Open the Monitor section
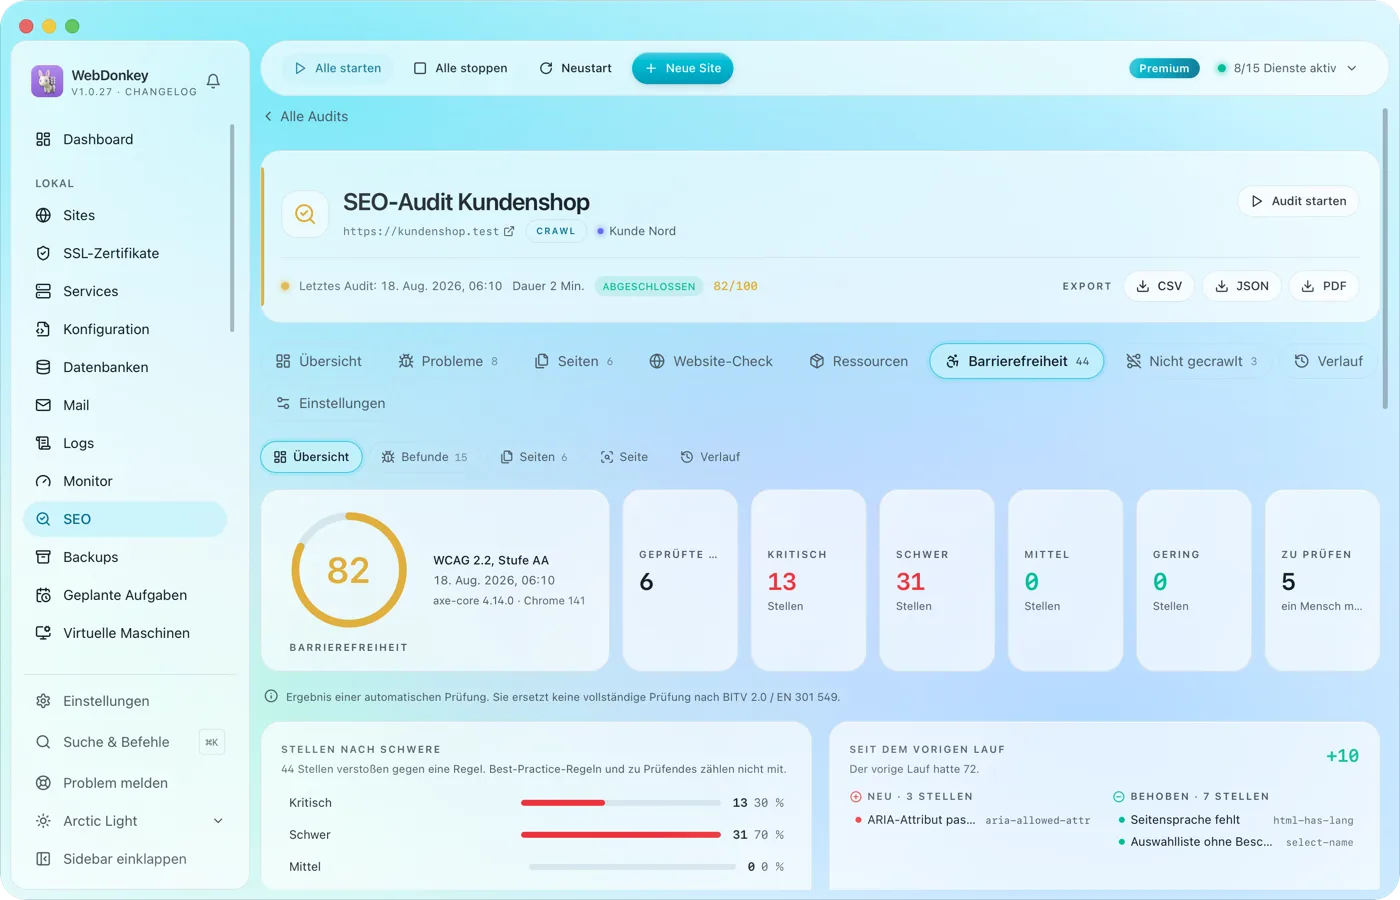Screen dimensions: 1400x900 (x=126, y=481)
